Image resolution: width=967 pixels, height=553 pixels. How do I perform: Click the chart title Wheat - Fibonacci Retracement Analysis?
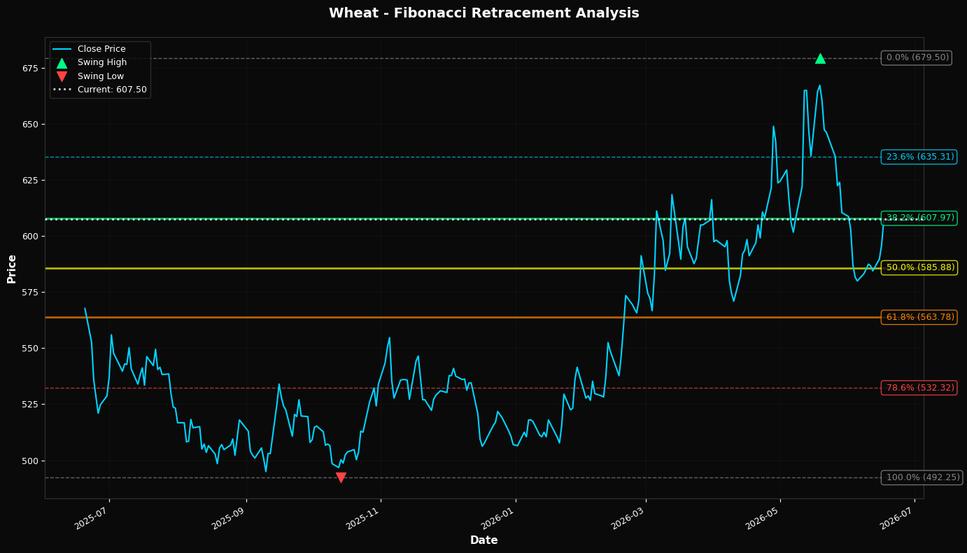pos(484,13)
